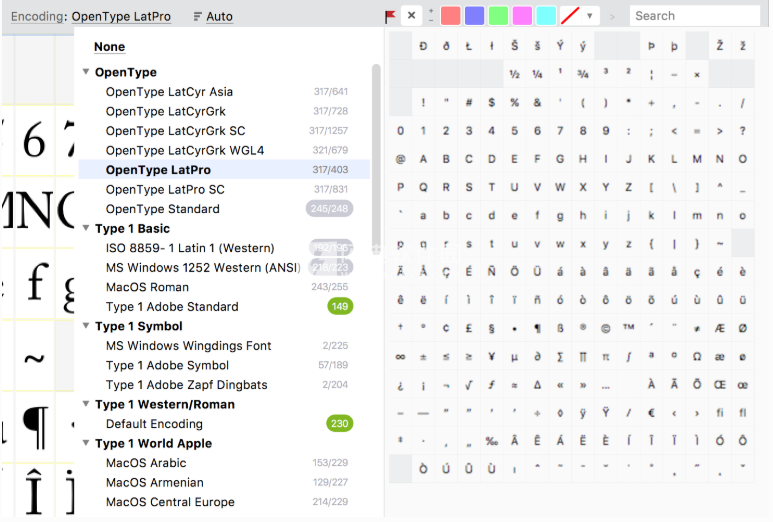Select the @ glyph cell
This screenshot has height=522, width=773.
pos(400,159)
